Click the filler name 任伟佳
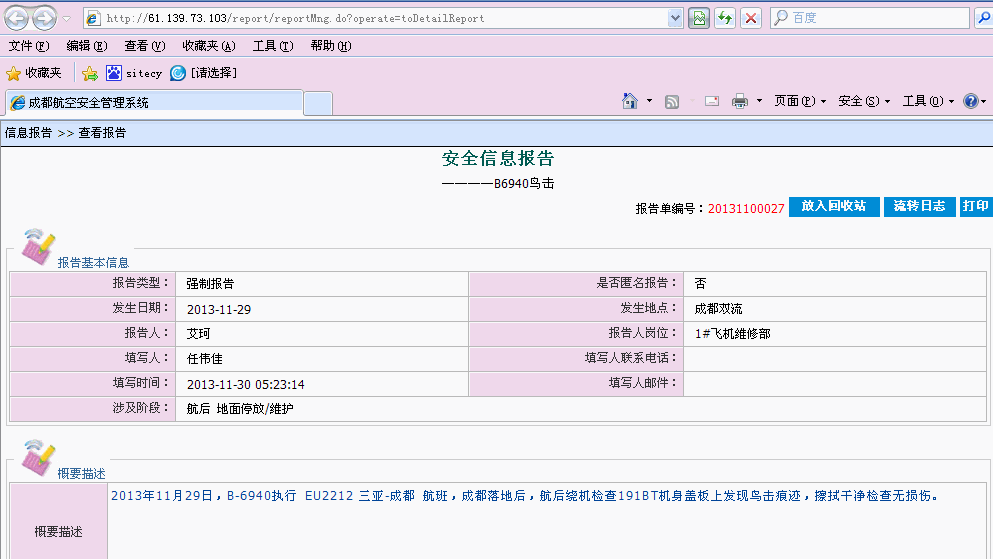993x559 pixels. 205,359
